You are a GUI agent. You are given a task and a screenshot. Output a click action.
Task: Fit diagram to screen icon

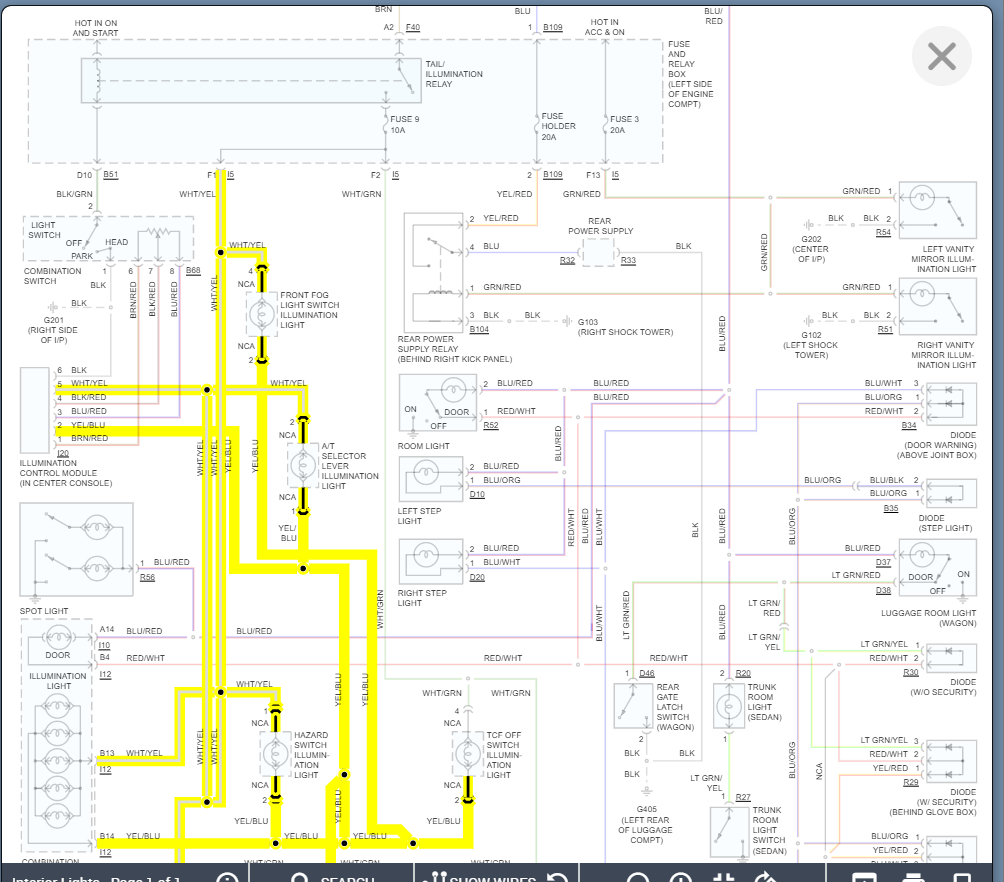tap(723, 878)
